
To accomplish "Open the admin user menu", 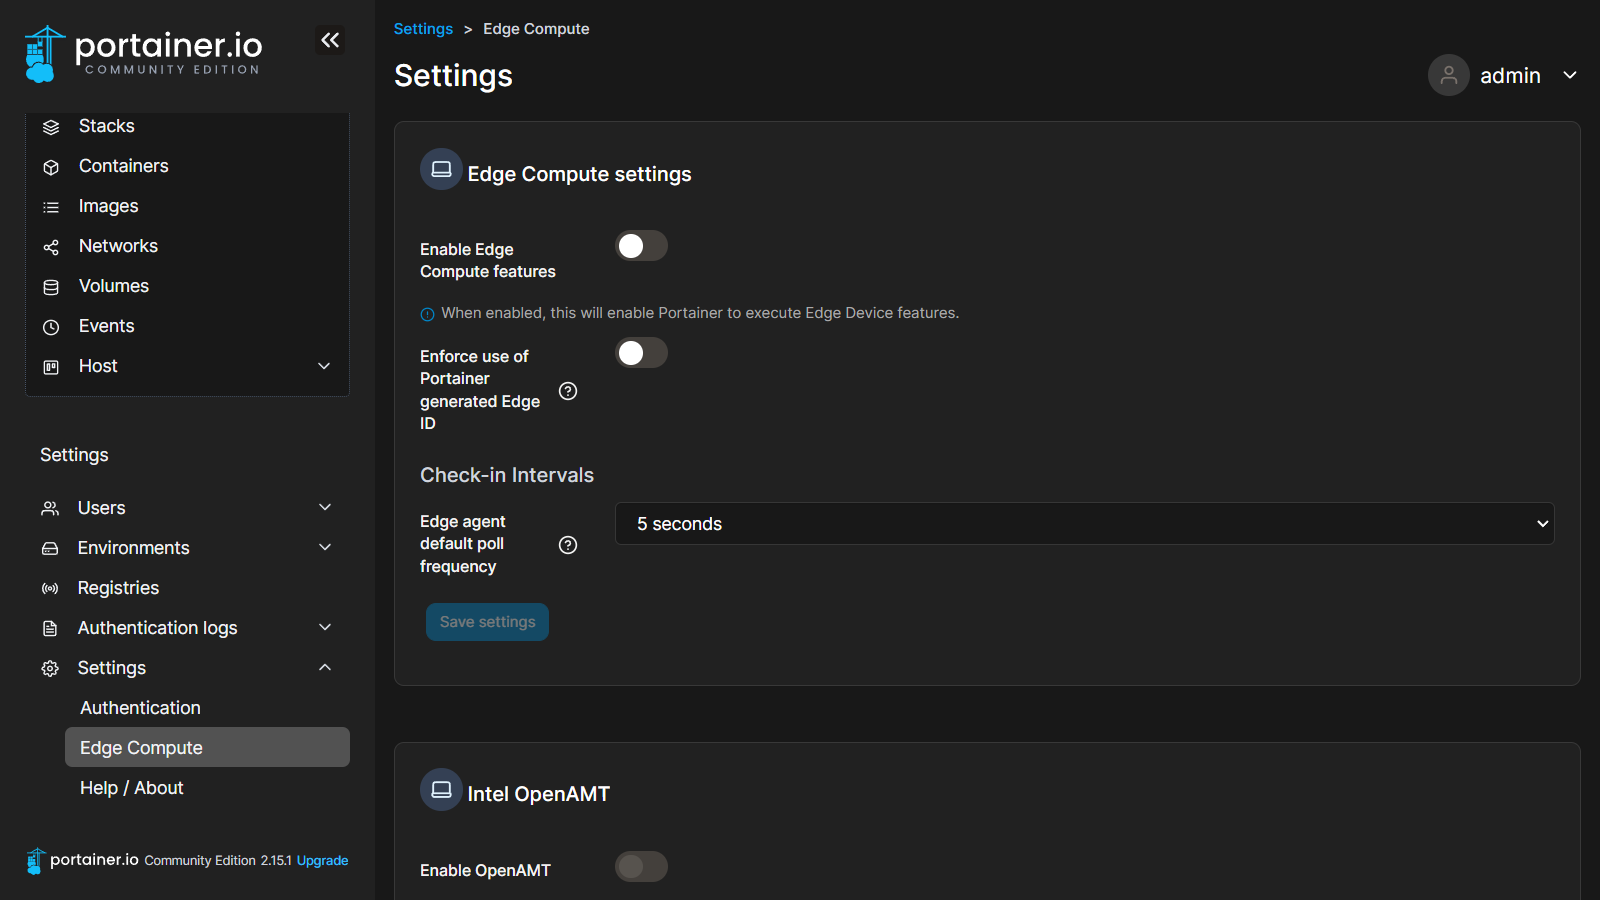I will (x=1503, y=76).
